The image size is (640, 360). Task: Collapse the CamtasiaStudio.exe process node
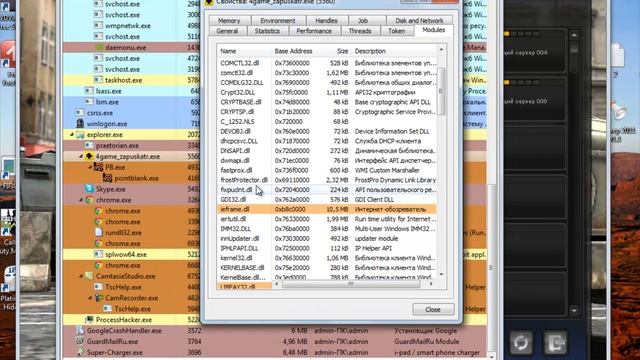pyautogui.click(x=81, y=276)
